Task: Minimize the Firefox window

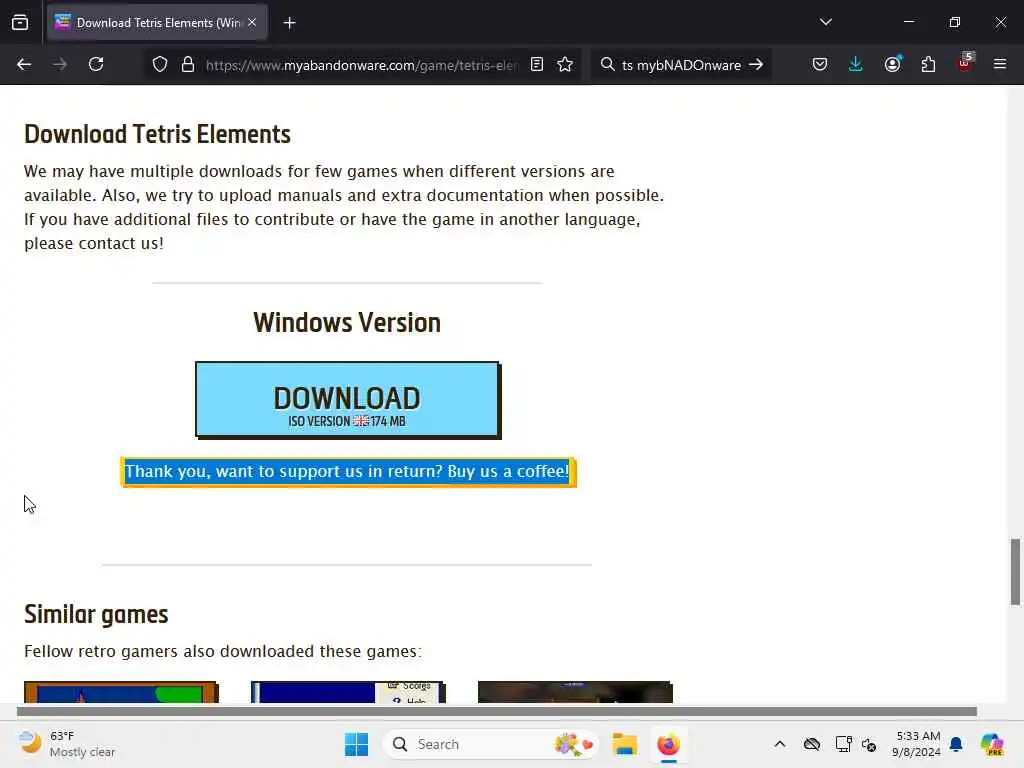Action: 908,22
